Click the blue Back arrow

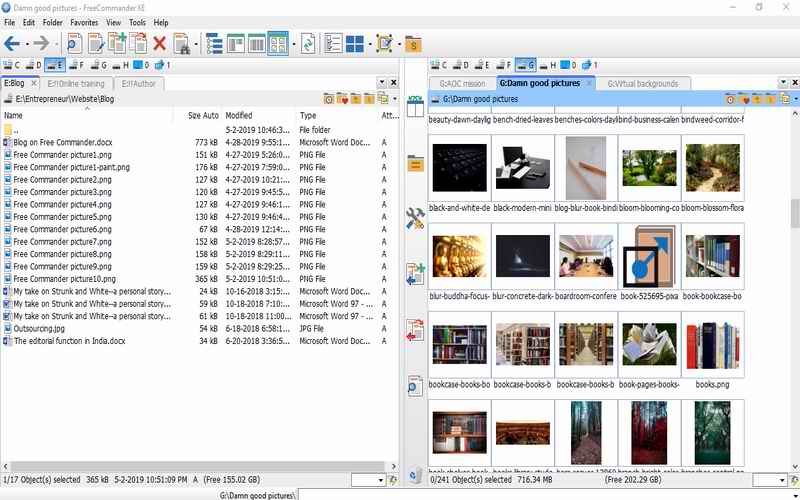click(x=12, y=43)
